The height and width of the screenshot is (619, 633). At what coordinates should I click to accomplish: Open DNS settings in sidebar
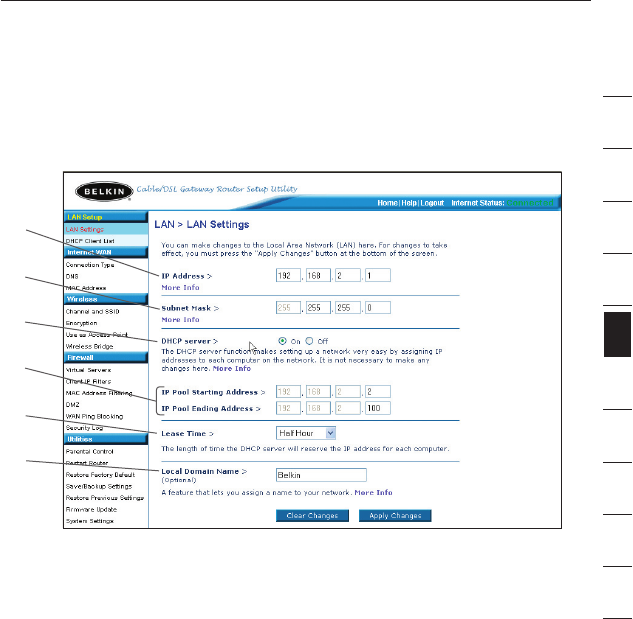[x=72, y=277]
